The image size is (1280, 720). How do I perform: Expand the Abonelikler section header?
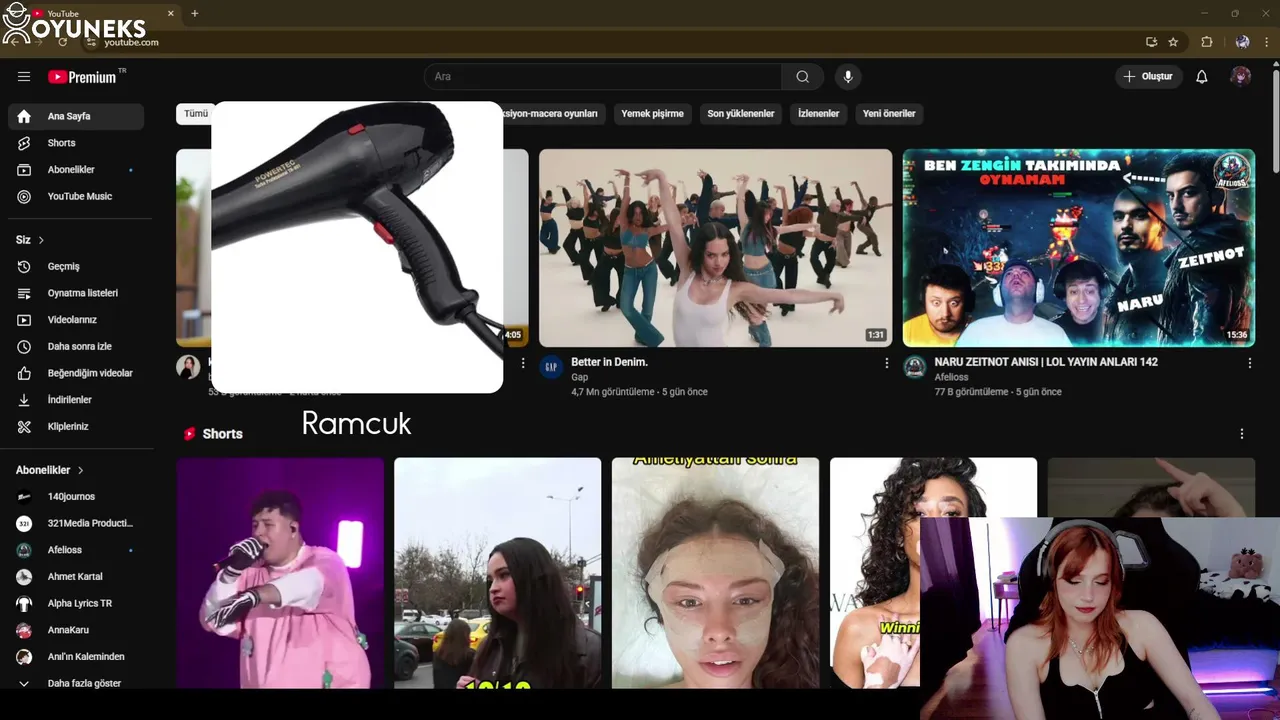50,470
